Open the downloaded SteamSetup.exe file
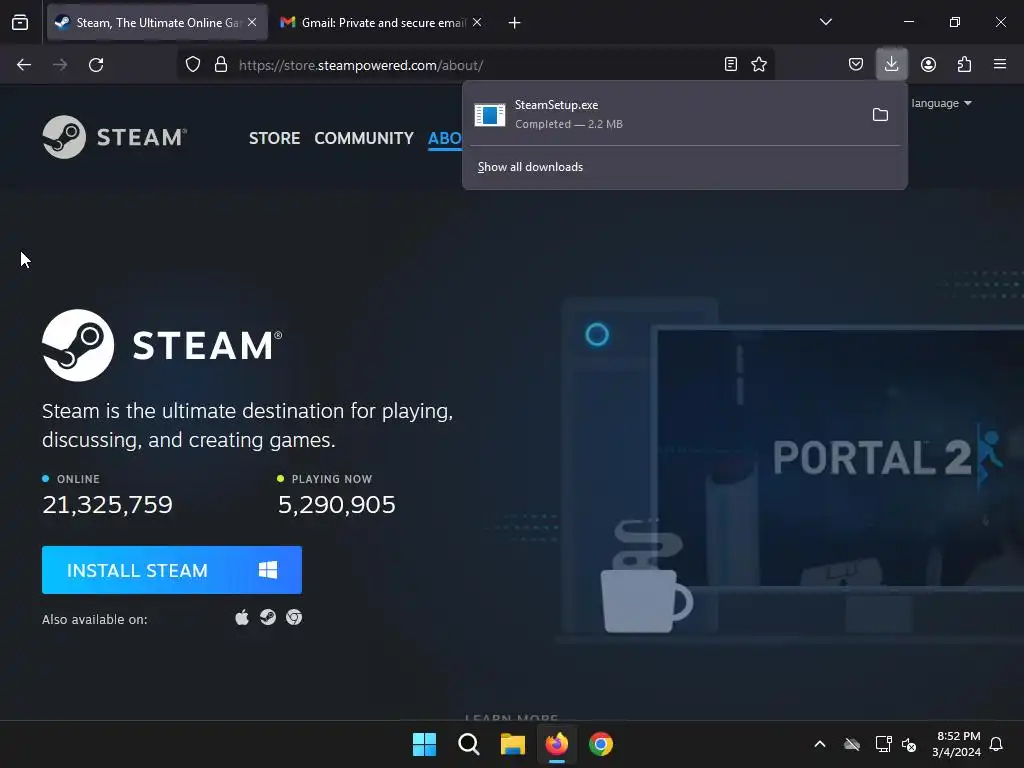This screenshot has width=1024, height=768. tap(666, 114)
